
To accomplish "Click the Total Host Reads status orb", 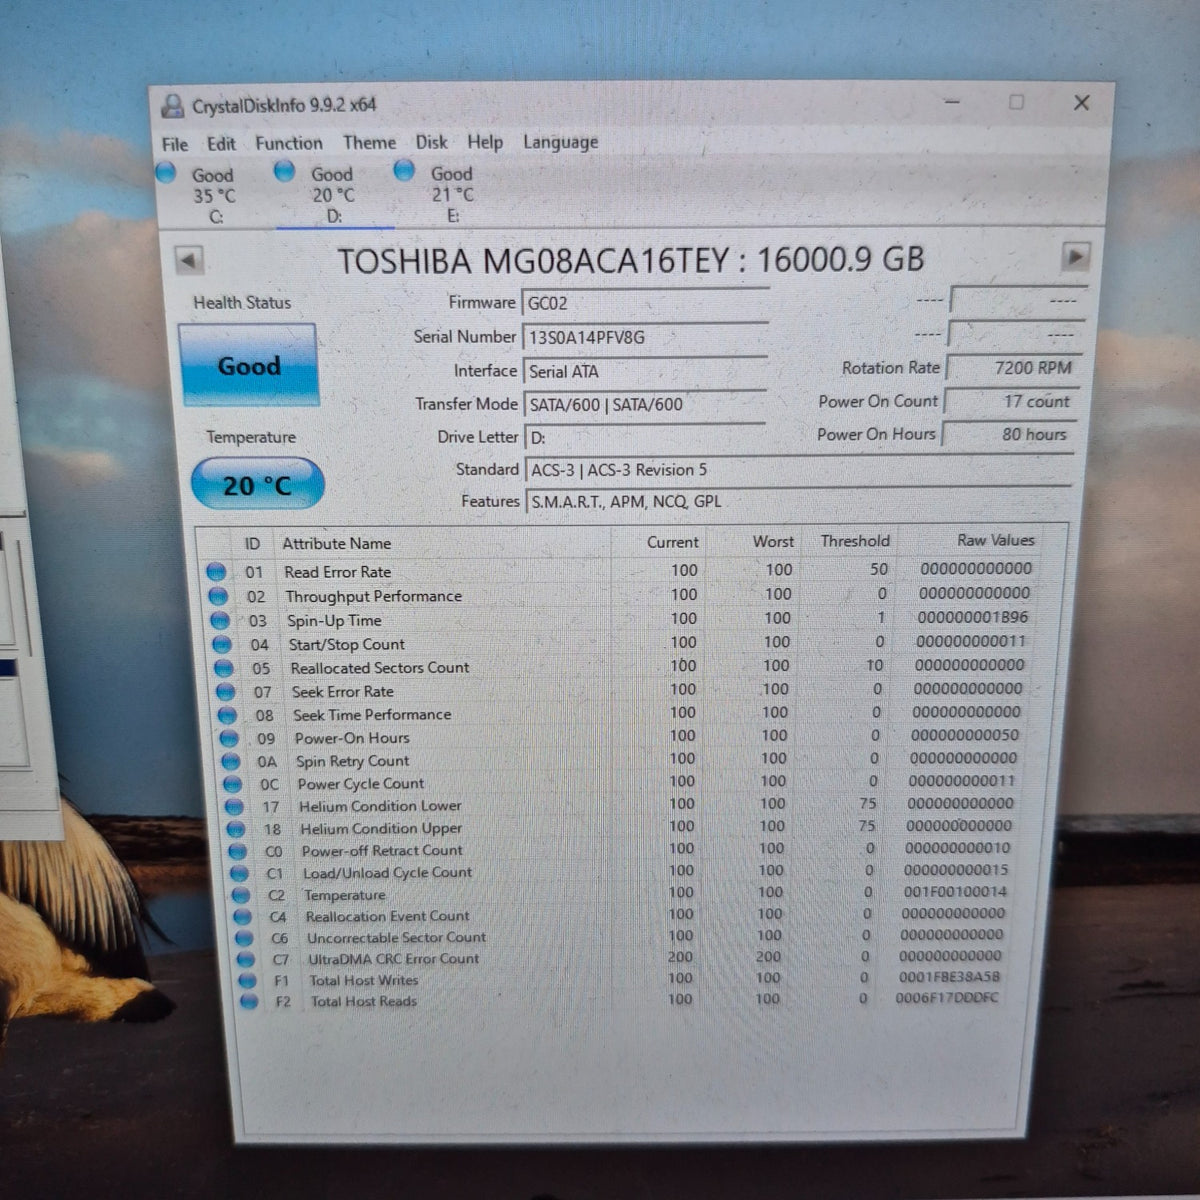I will (249, 1000).
